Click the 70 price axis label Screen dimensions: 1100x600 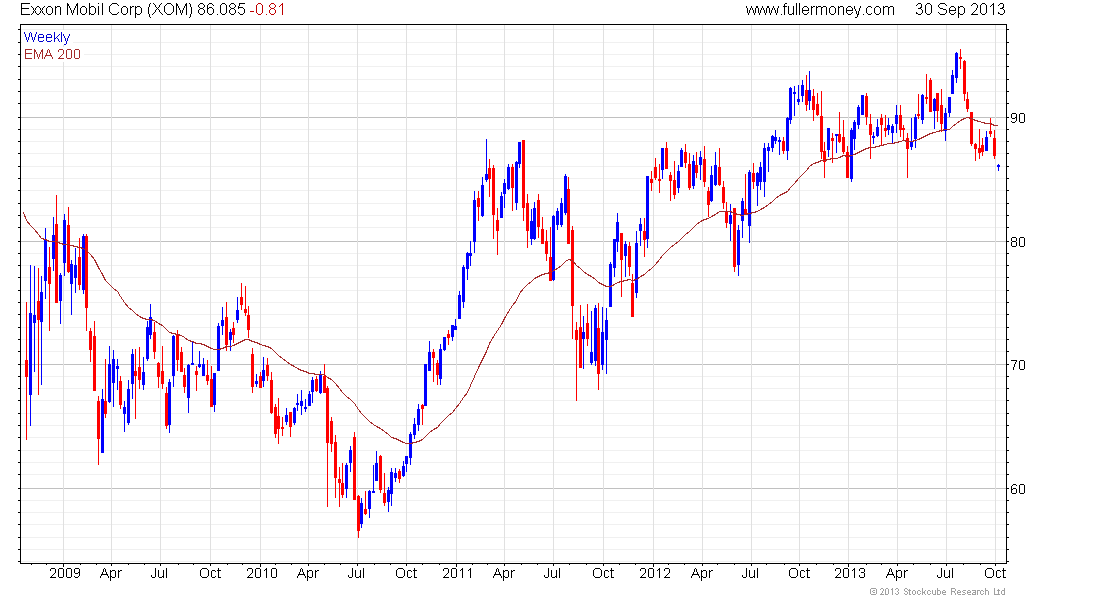pos(1017,365)
